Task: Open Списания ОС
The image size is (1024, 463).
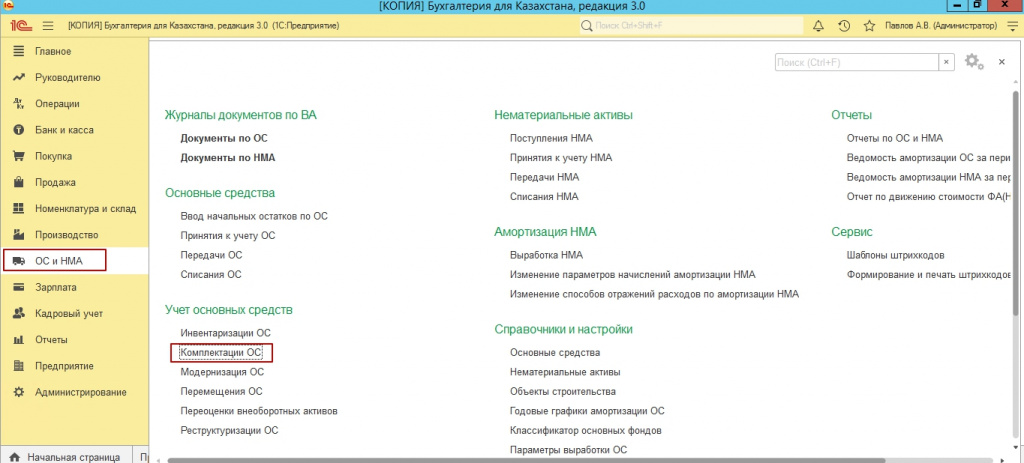Action: point(211,274)
